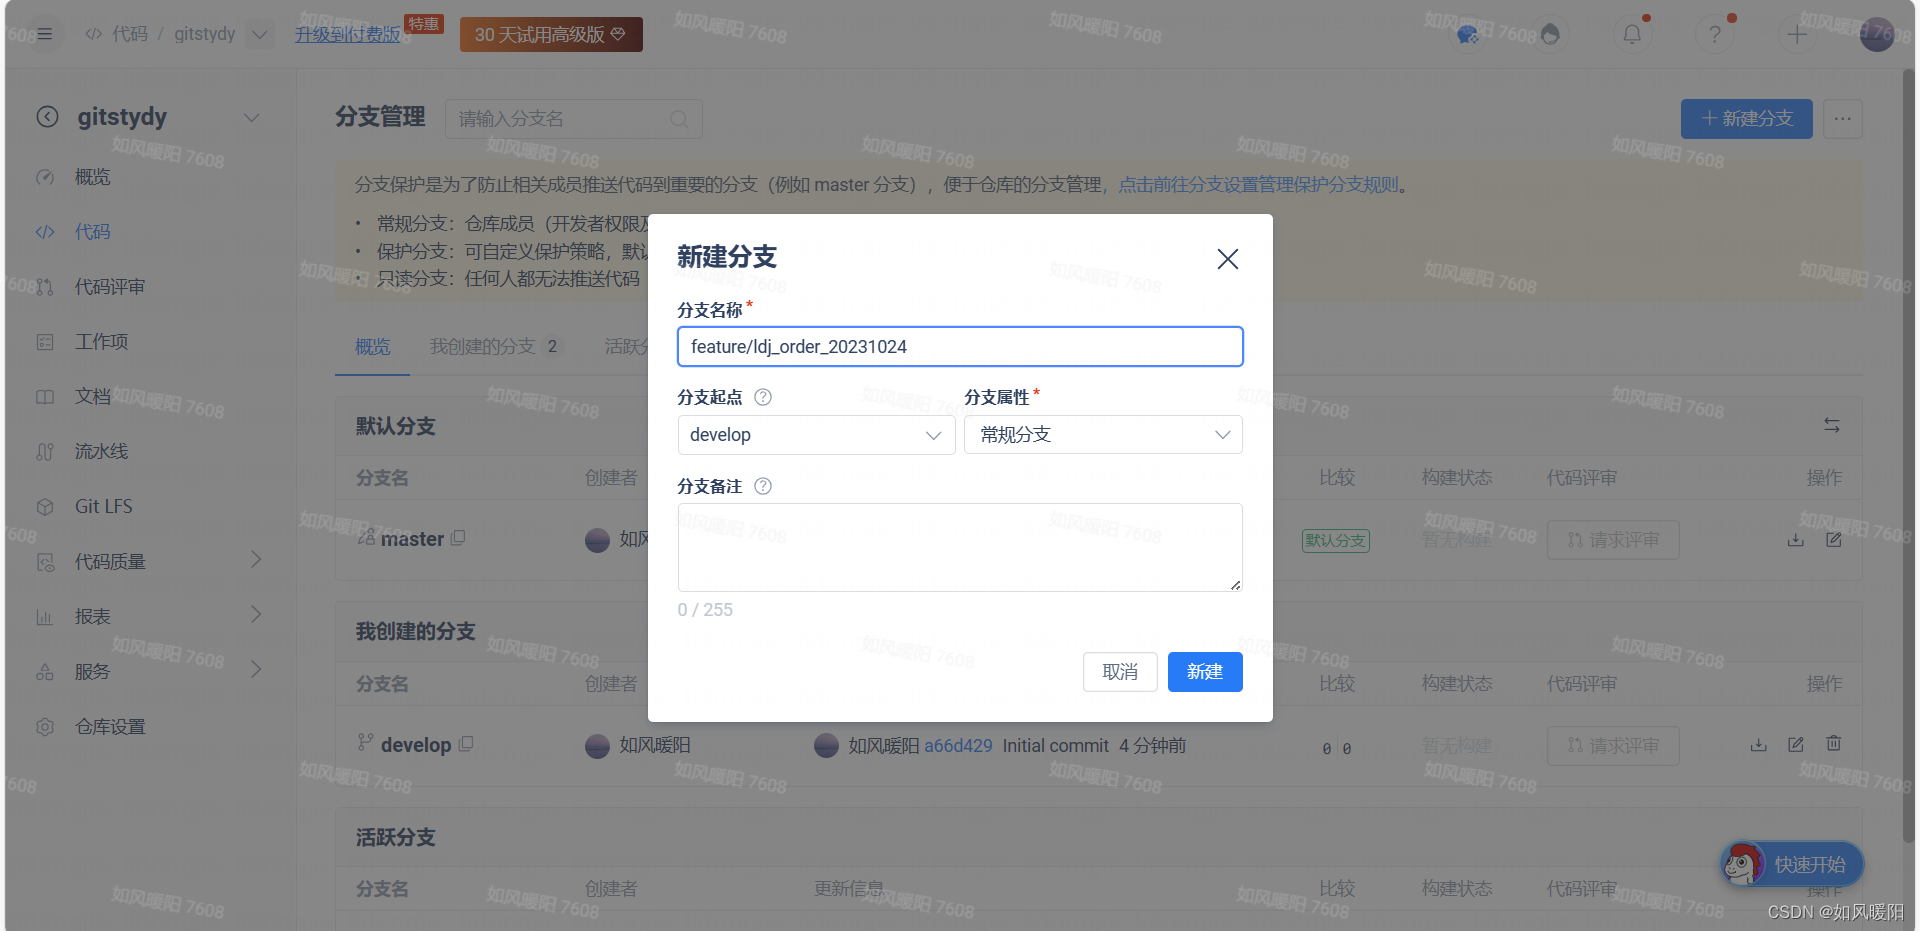Copy develop branch name icon
The width and height of the screenshot is (1920, 931).
(466, 744)
